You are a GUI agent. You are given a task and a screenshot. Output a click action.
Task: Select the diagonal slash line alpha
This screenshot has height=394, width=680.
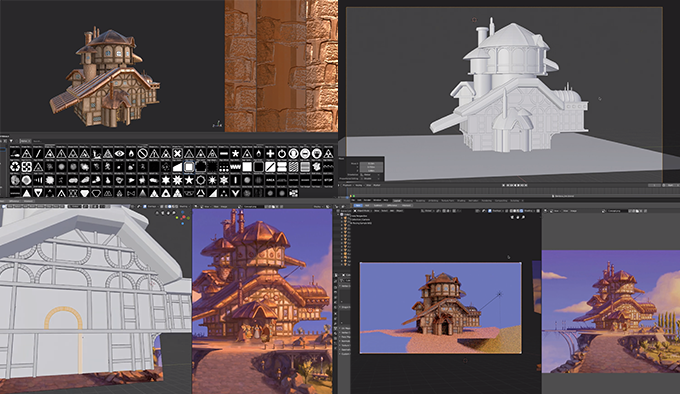pyautogui.click(x=38, y=153)
